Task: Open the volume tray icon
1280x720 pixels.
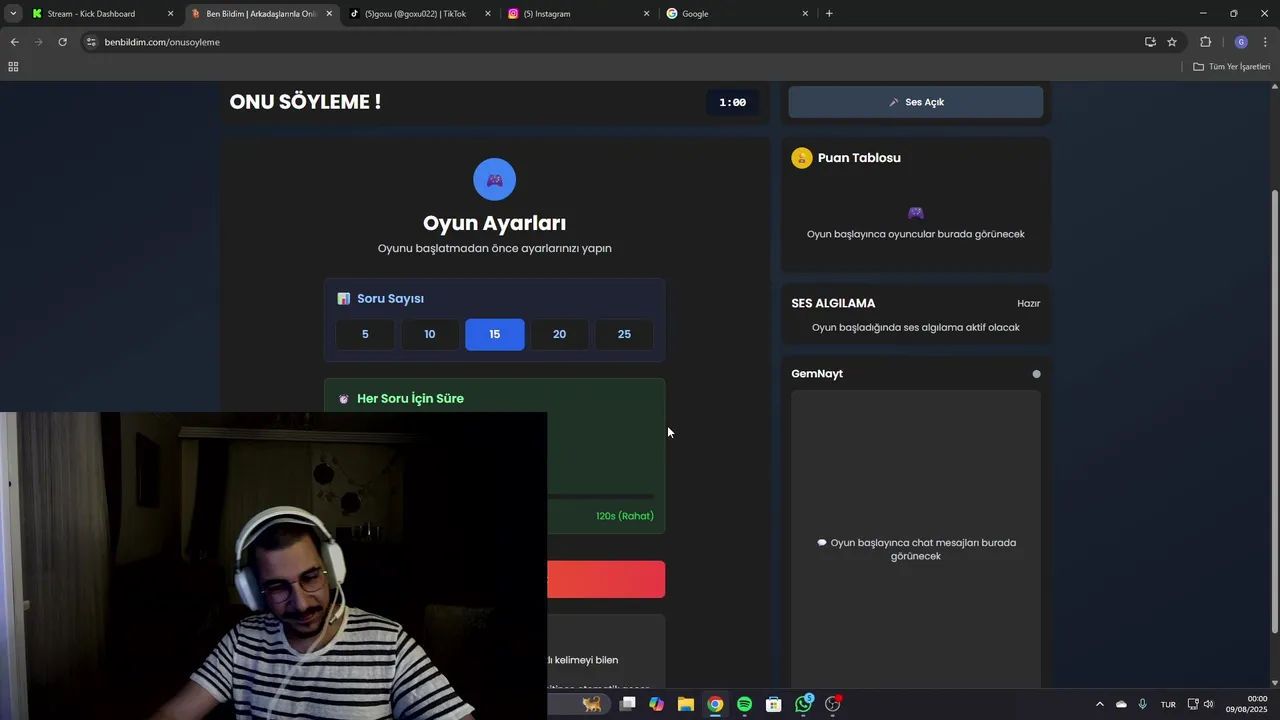Action: pos(1208,704)
